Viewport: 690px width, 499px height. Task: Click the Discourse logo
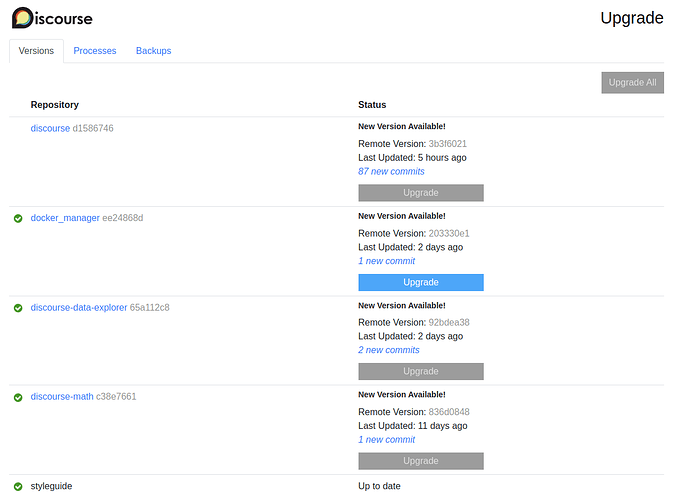tap(52, 18)
